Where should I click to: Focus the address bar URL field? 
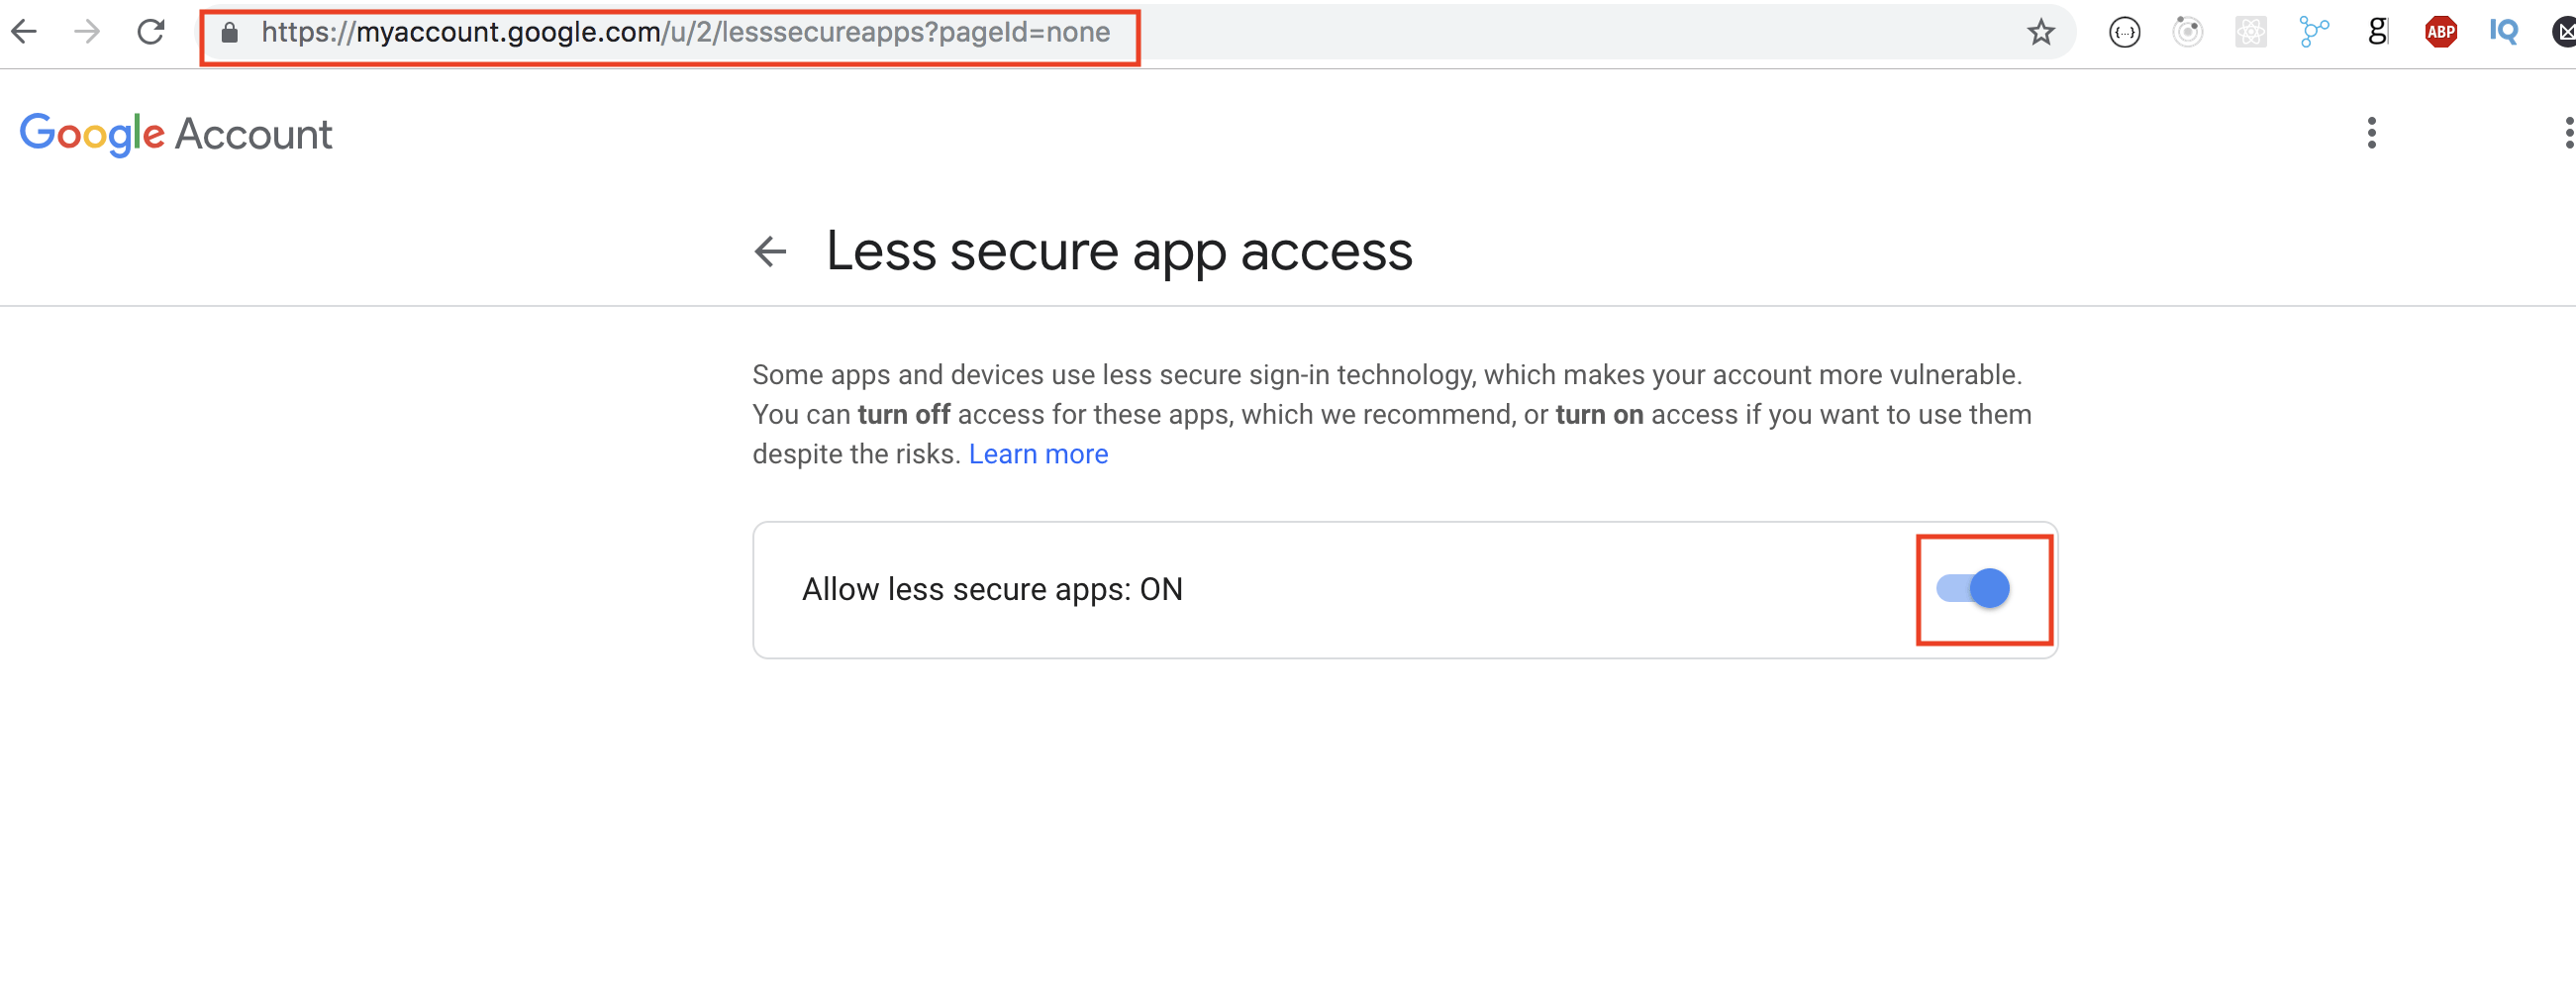685,33
